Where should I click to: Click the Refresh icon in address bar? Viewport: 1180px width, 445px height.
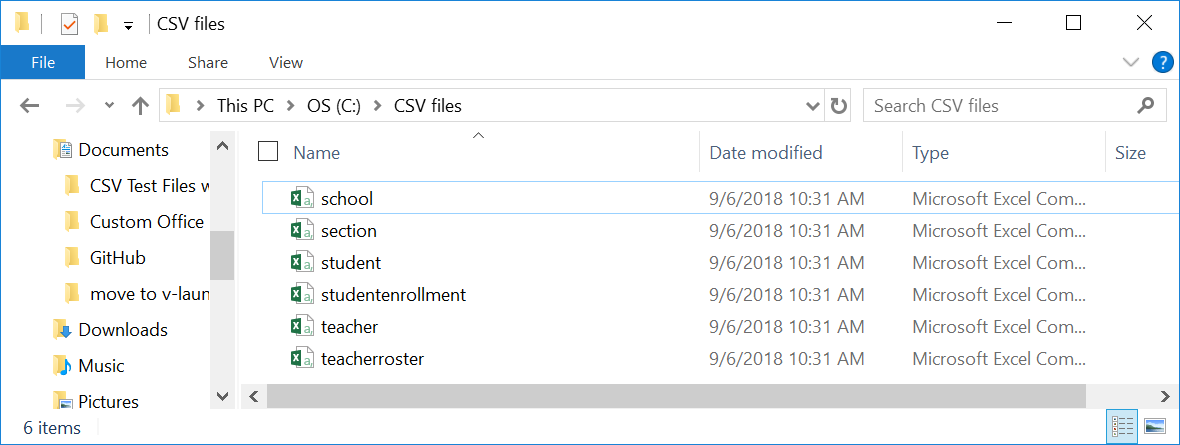point(838,106)
